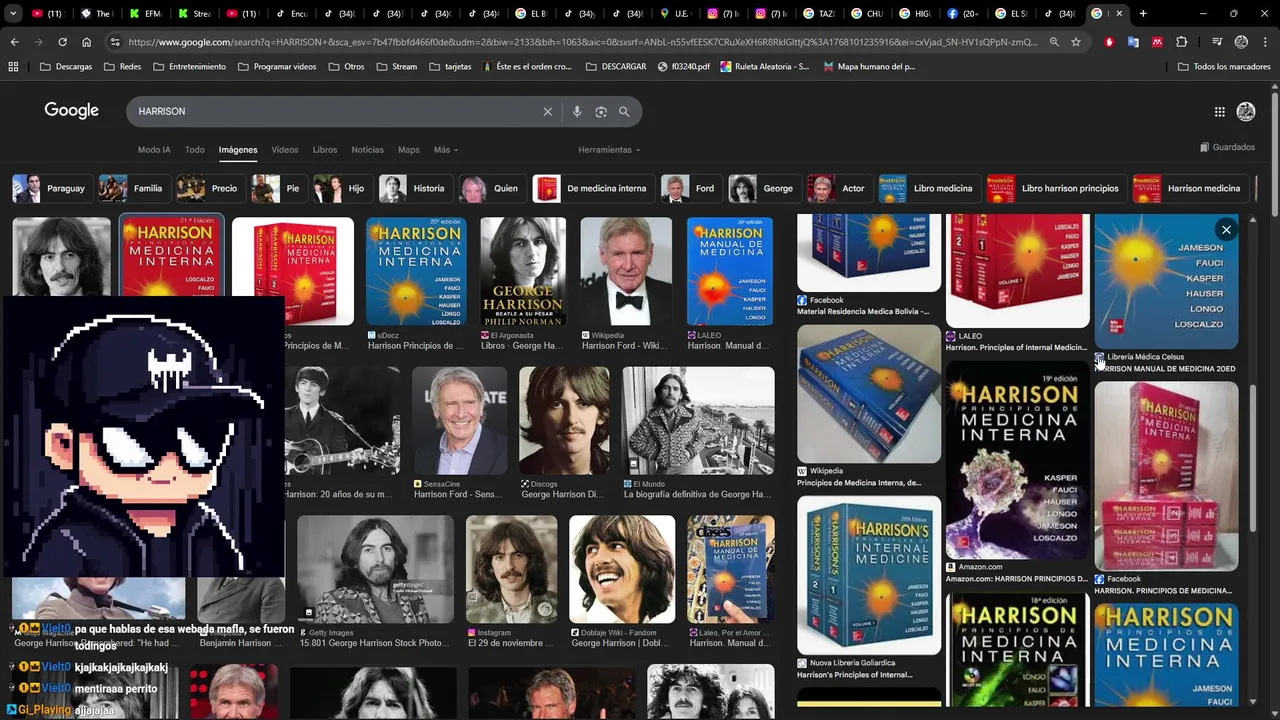Open the Programar videos bookmarks folder
The height and width of the screenshot is (720, 1280).
pyautogui.click(x=277, y=67)
